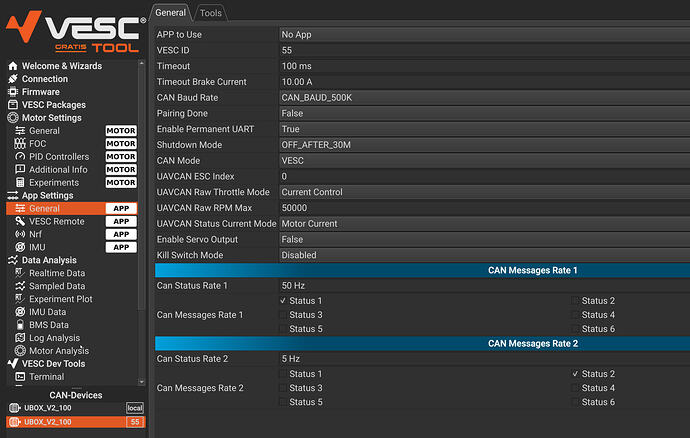690x438 pixels.
Task: Open the APP to Use dropdown
Action: (484, 35)
